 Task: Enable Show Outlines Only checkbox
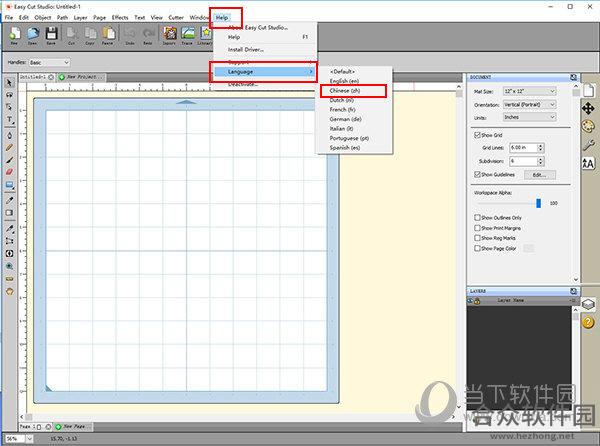click(x=477, y=217)
